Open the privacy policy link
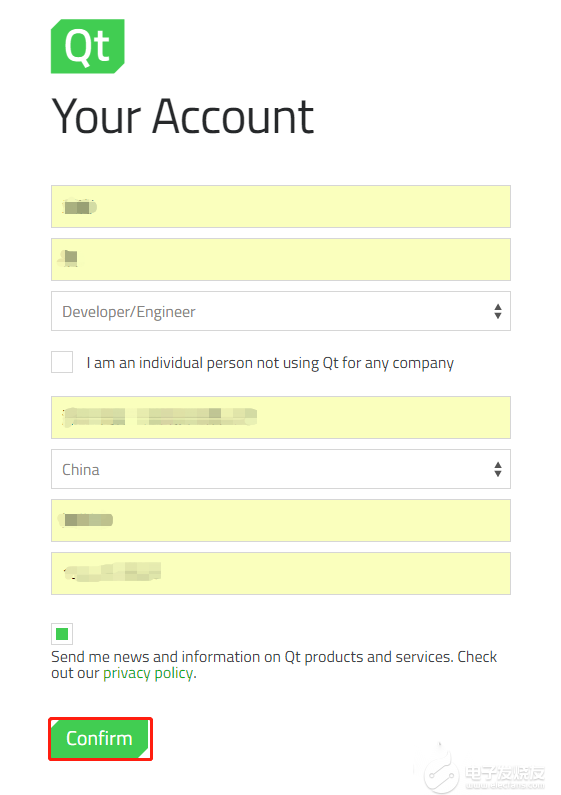561x795 pixels. pos(148,673)
